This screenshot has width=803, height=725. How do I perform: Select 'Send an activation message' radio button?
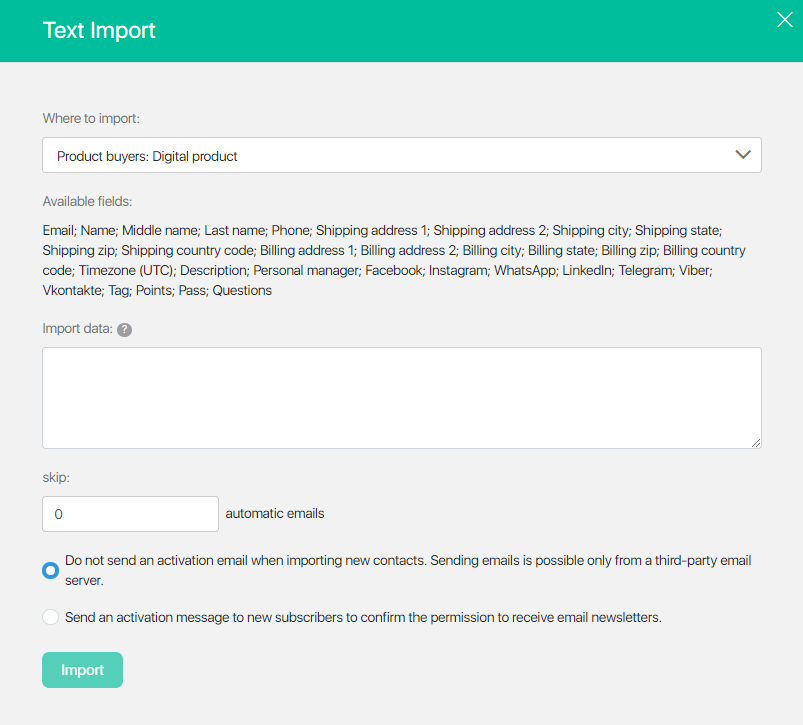pos(50,617)
